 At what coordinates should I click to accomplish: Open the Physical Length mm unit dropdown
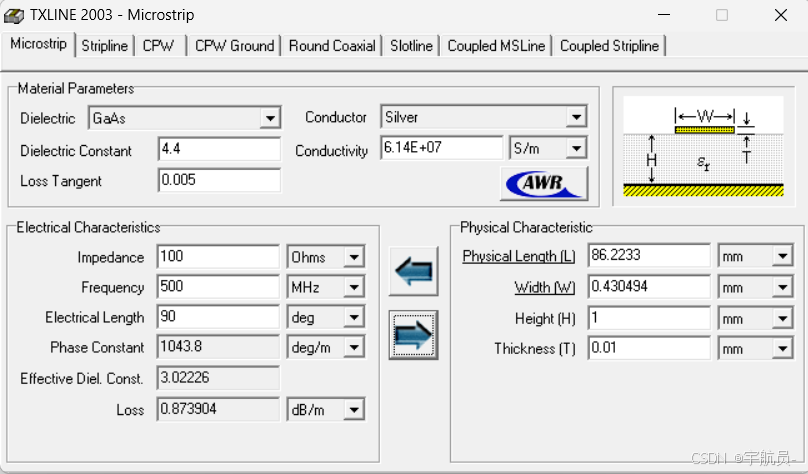[782, 256]
